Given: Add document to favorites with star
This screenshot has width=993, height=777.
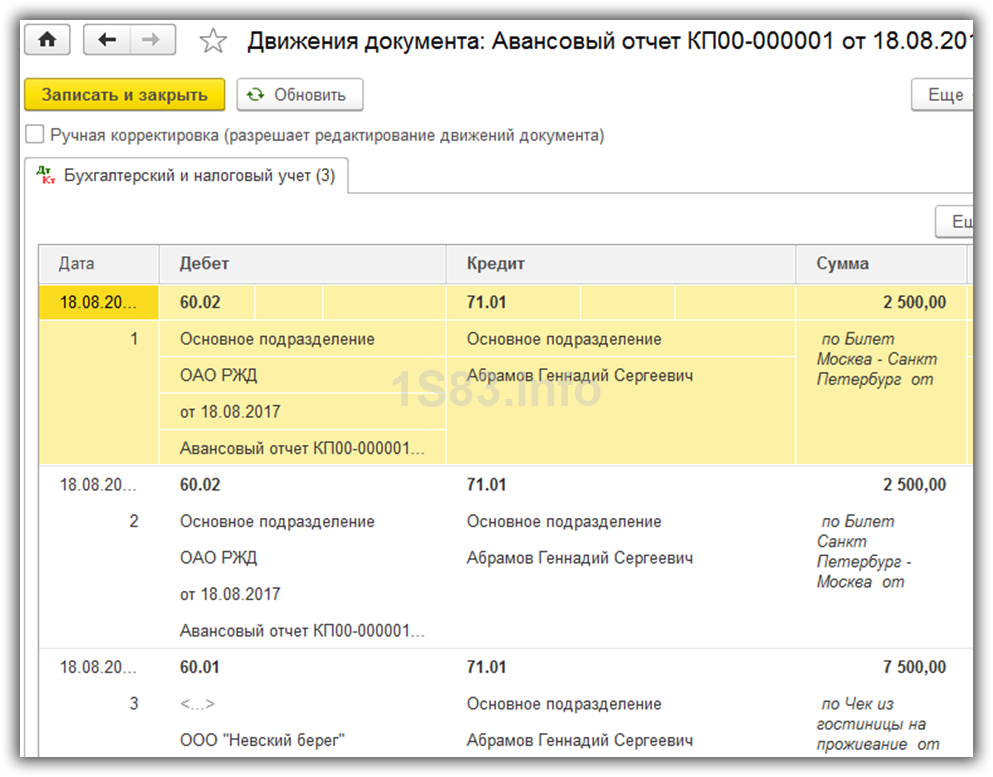Looking at the screenshot, I should coord(212,41).
